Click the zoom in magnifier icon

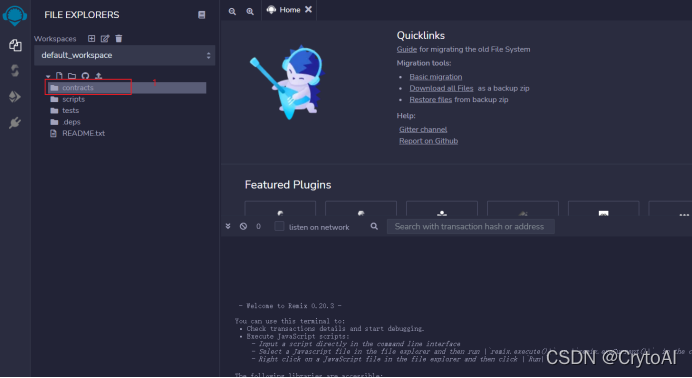[x=250, y=11]
